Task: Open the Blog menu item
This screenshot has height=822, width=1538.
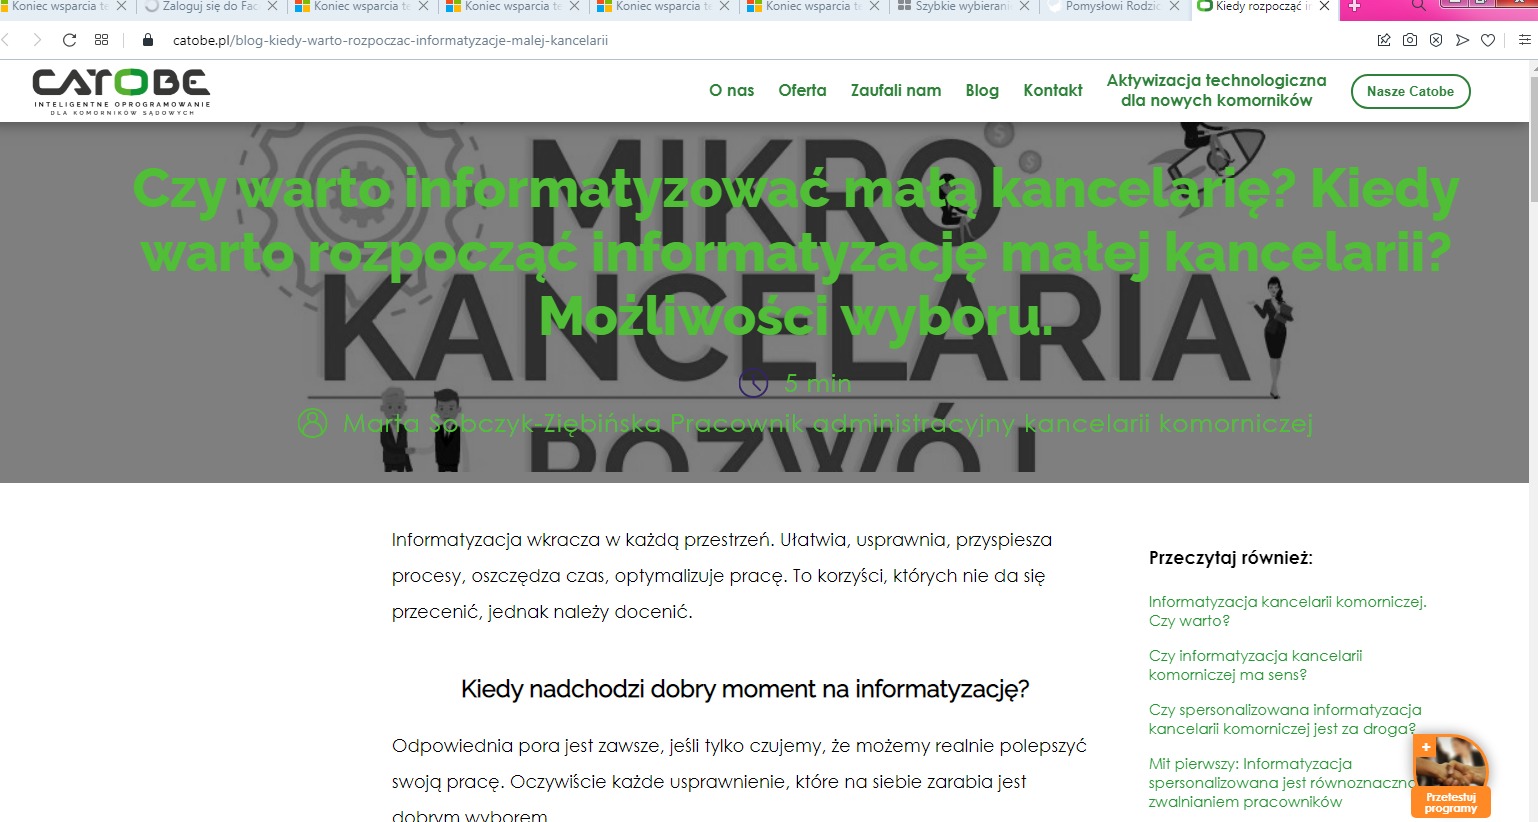Action: point(981,91)
